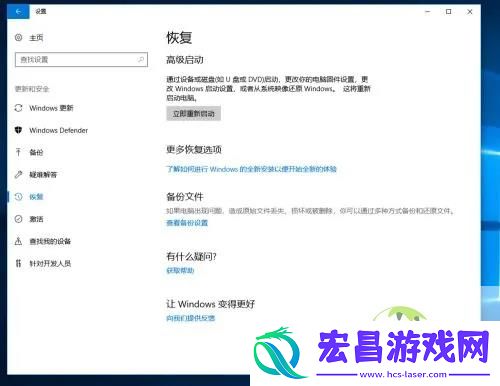Screen dimensions: 500x386
Task: Click 获取帮助 link
Action: point(180,270)
